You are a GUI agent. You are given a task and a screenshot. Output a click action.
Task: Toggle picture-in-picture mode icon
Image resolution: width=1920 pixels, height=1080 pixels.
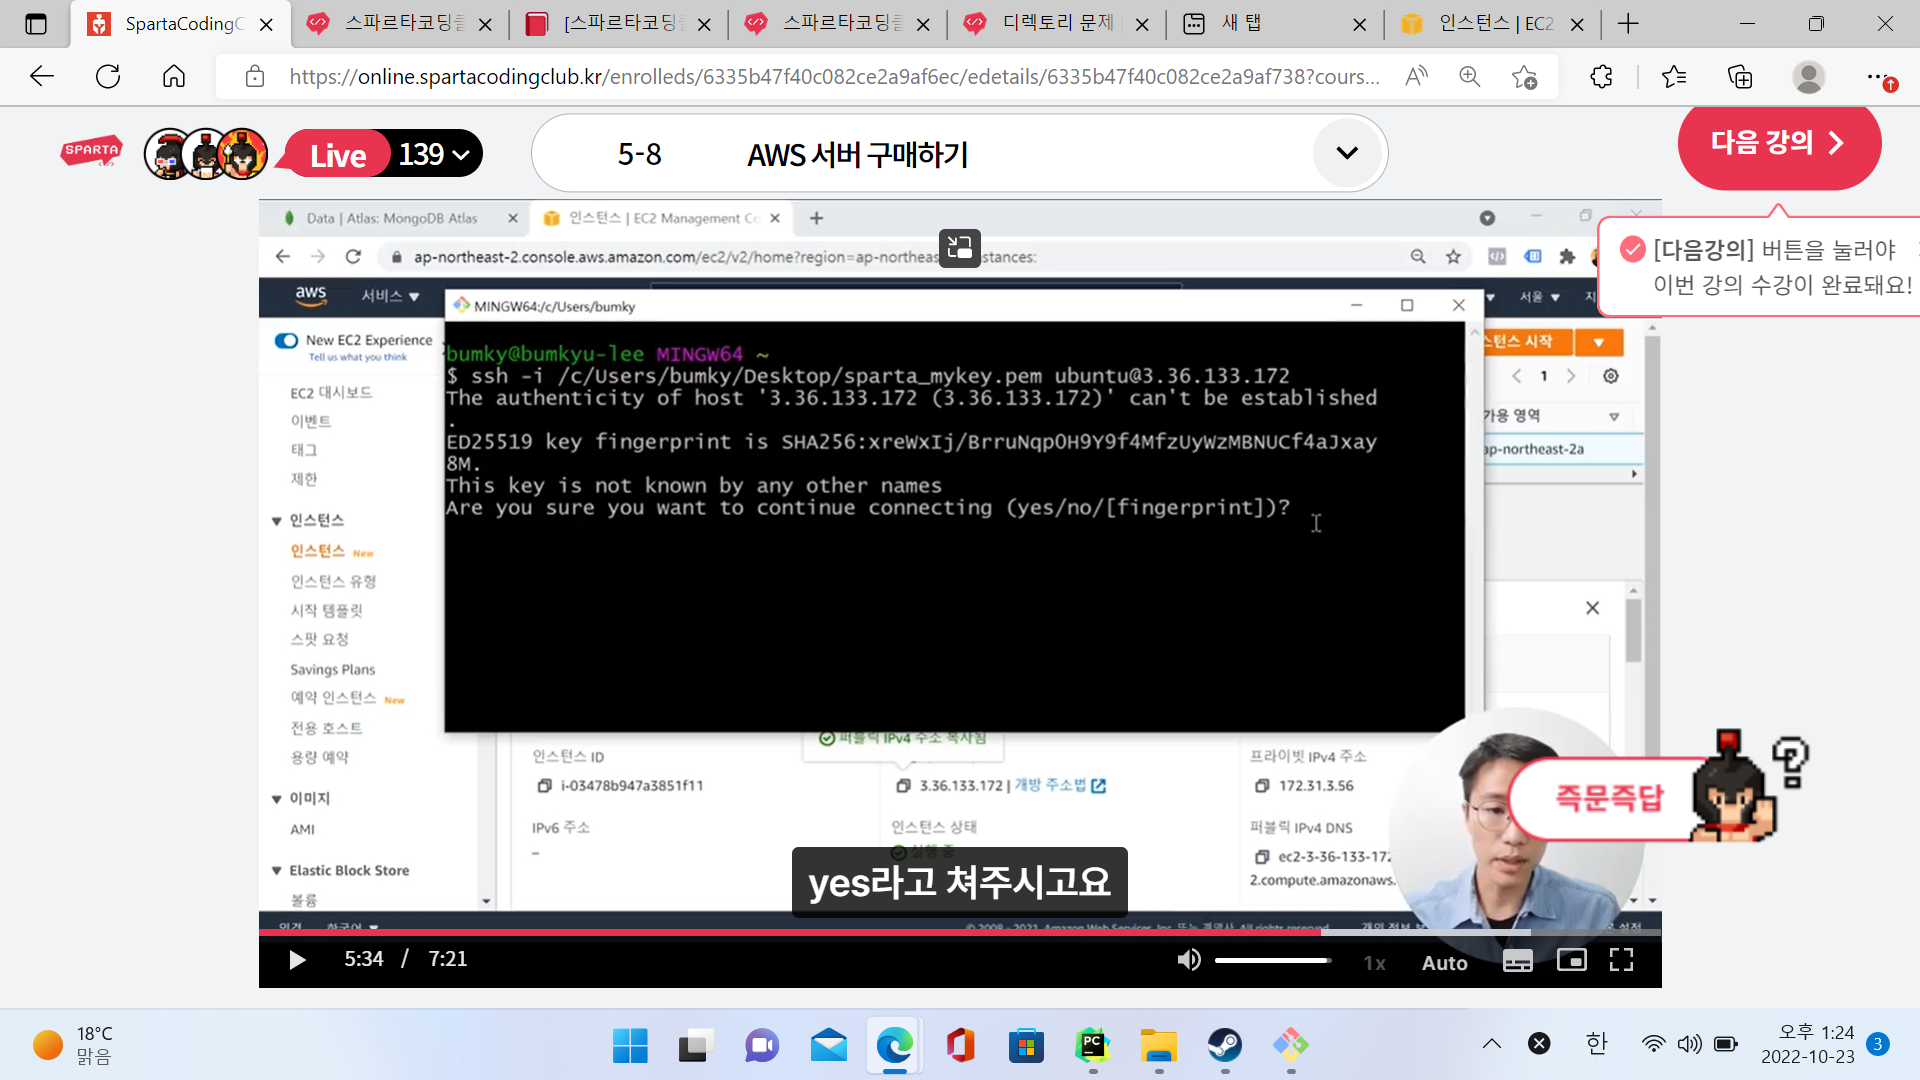pos(1571,961)
